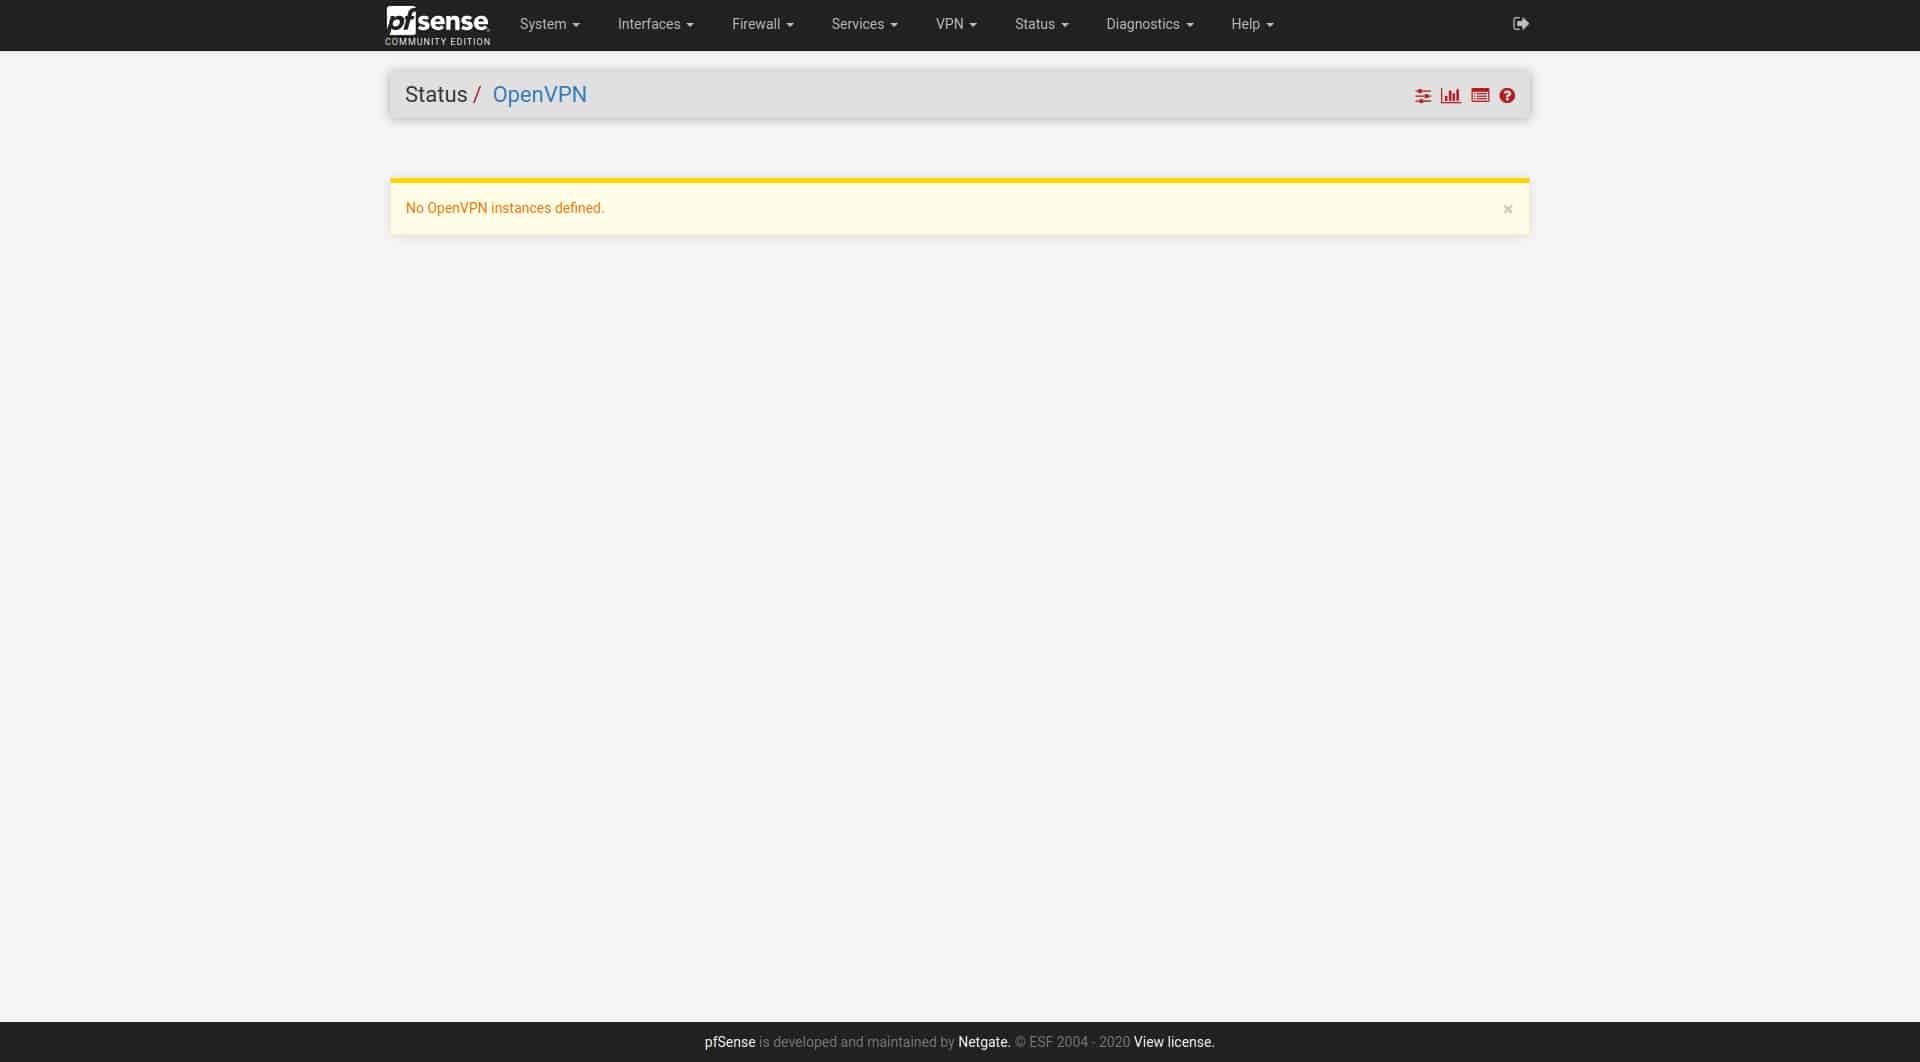Click the 'No OpenVPN instances defined.' message text

tap(505, 208)
